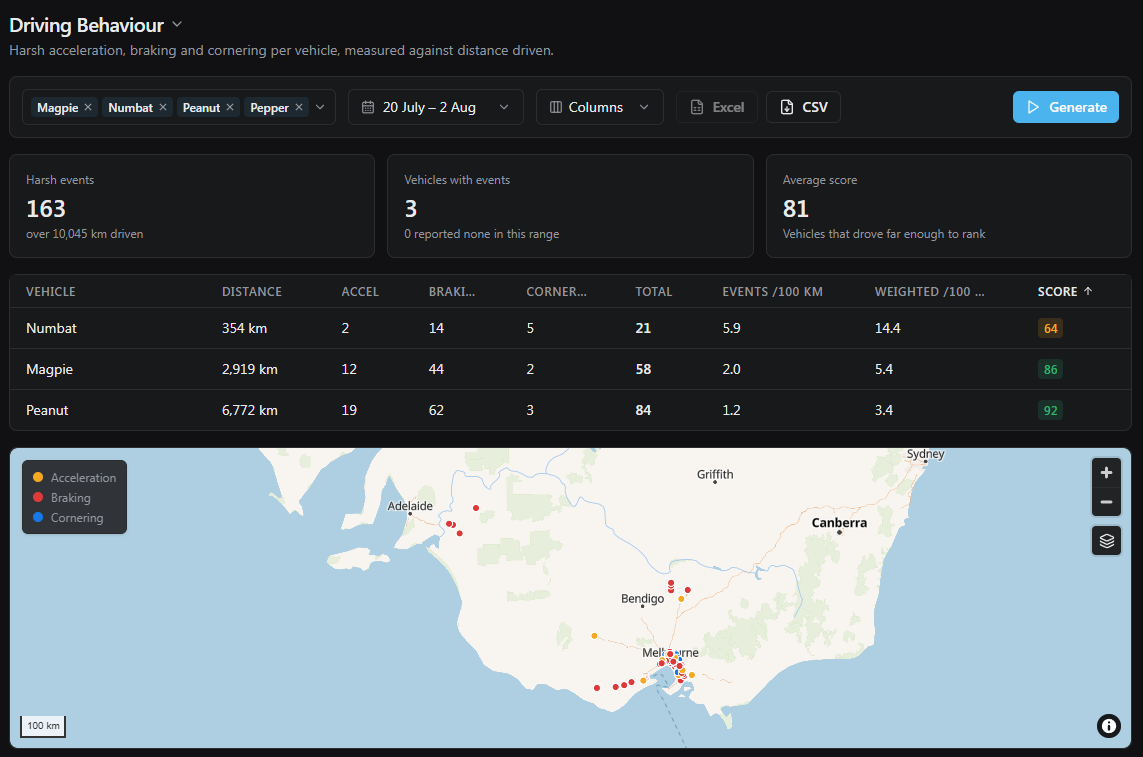This screenshot has height=757, width=1143.
Task: Click the Griffith label on map
Action: (x=715, y=474)
